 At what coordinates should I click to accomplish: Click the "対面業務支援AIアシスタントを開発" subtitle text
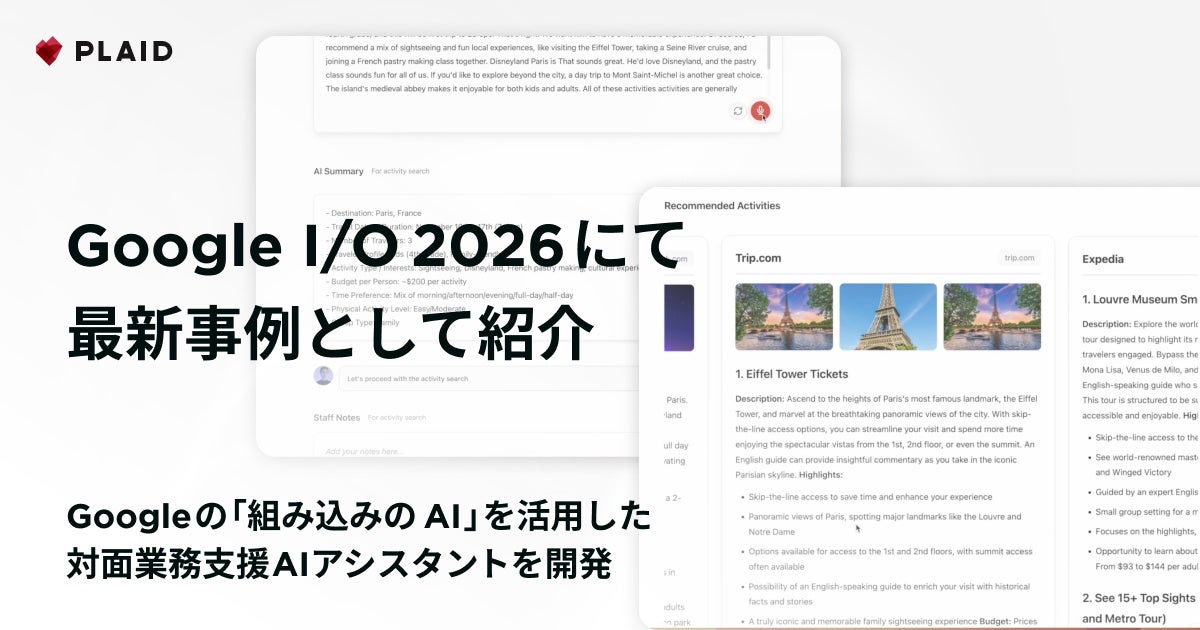point(339,565)
